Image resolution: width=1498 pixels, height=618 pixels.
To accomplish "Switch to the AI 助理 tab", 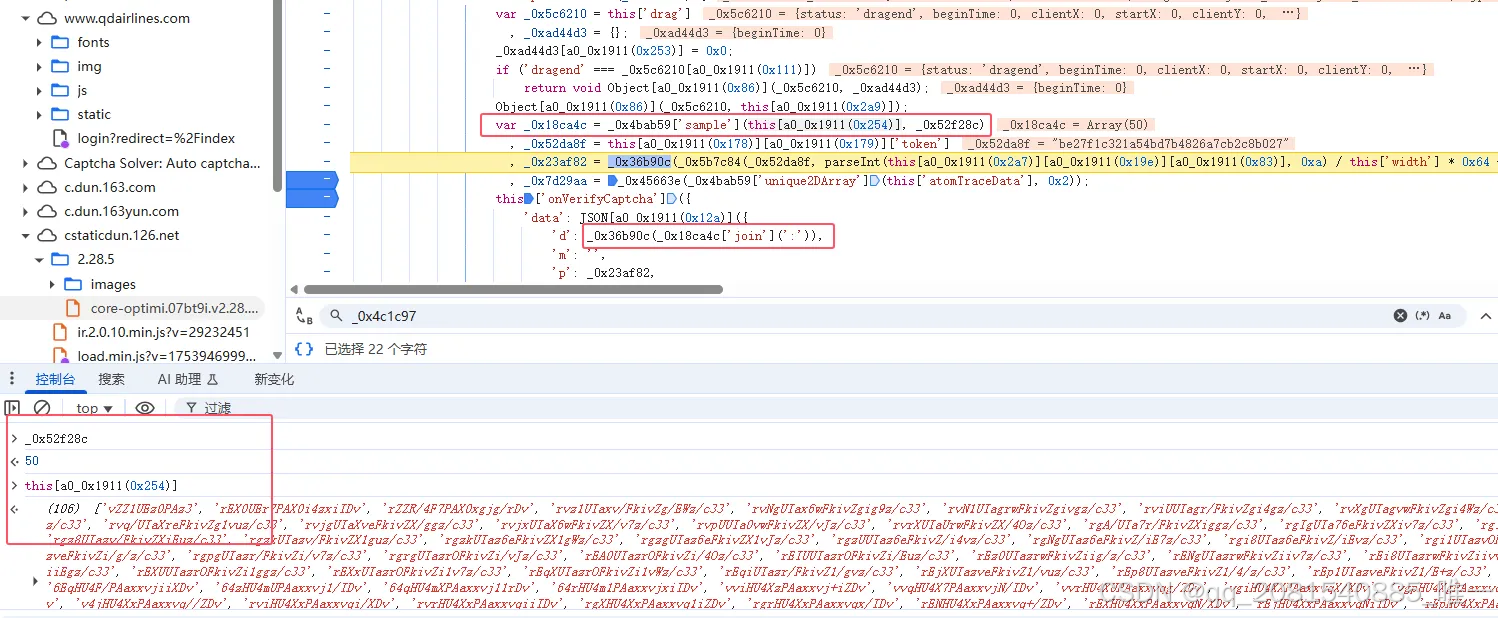I will (x=187, y=379).
